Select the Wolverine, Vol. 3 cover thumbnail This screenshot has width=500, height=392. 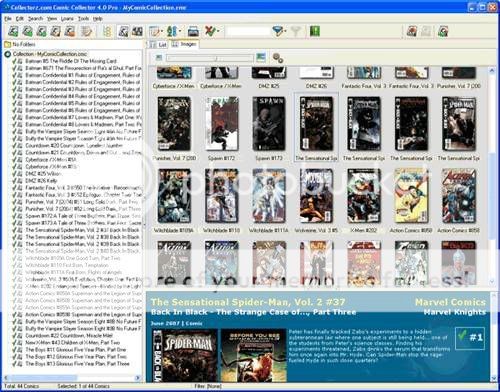click(x=316, y=196)
